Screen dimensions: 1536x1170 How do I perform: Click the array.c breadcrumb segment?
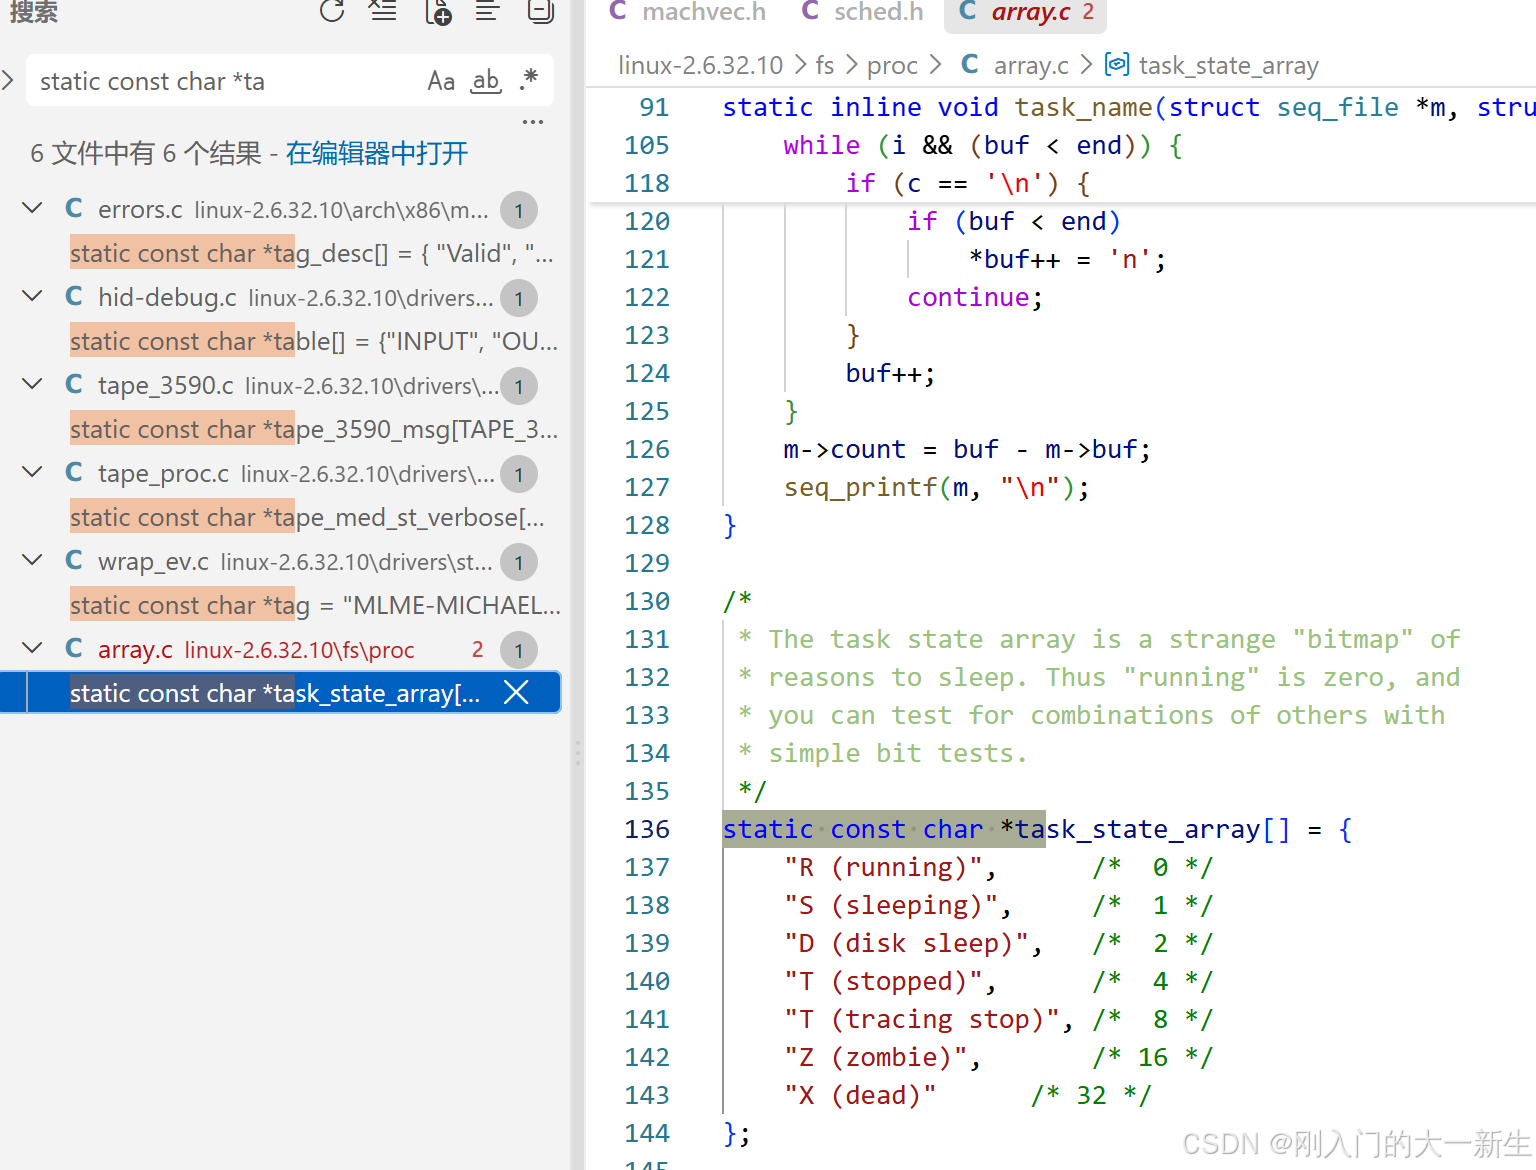[x=1030, y=65]
